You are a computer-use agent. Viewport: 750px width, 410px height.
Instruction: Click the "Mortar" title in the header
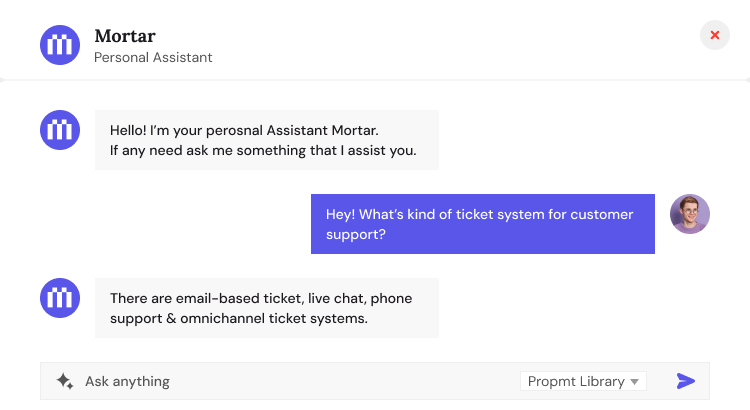124,36
